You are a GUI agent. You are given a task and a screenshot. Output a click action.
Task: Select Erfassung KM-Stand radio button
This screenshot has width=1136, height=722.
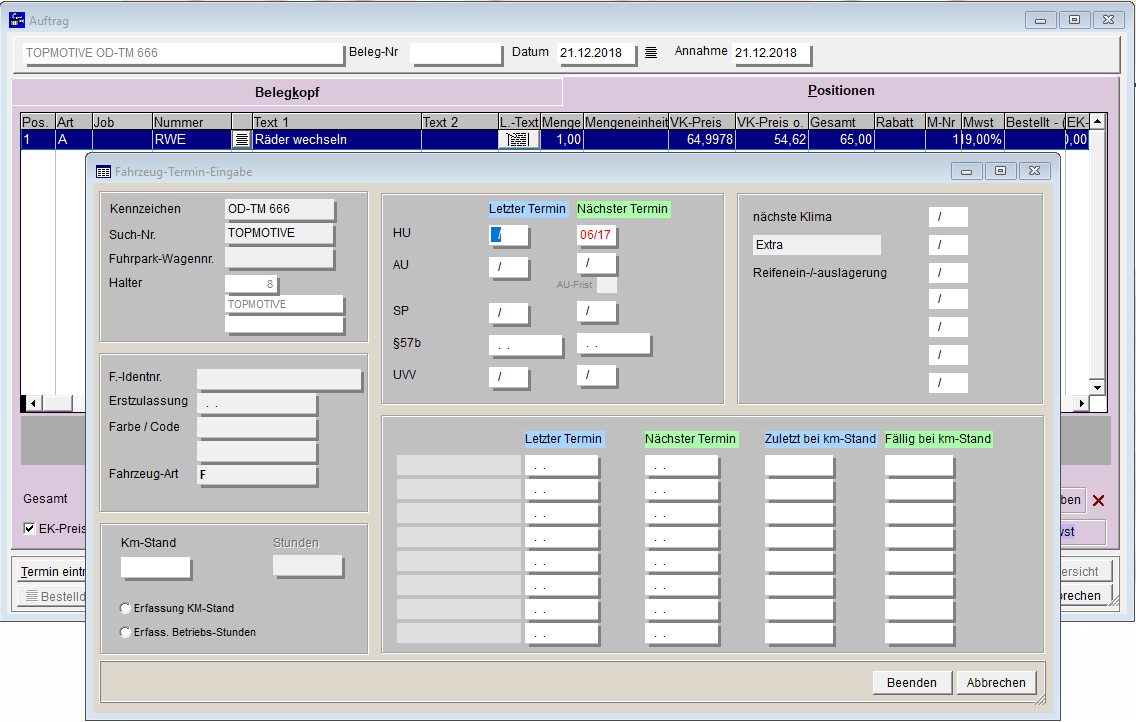[x=125, y=608]
